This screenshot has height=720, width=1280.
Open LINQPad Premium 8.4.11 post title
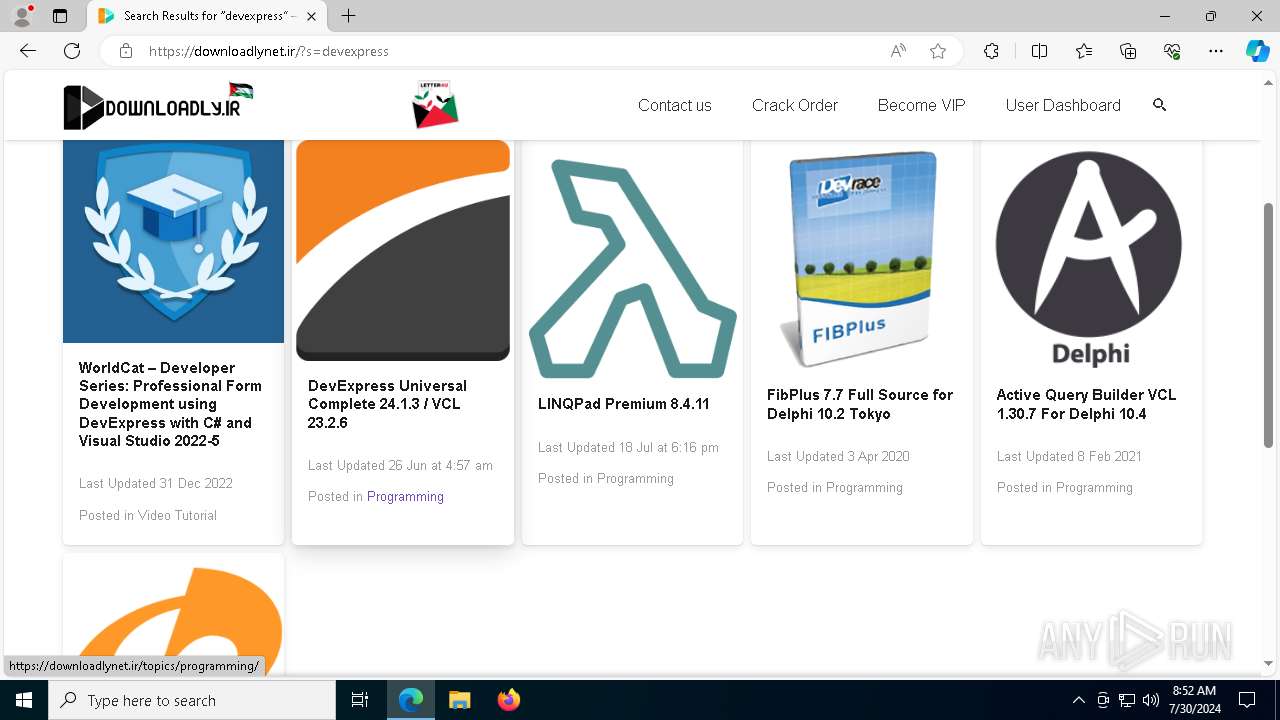[624, 404]
